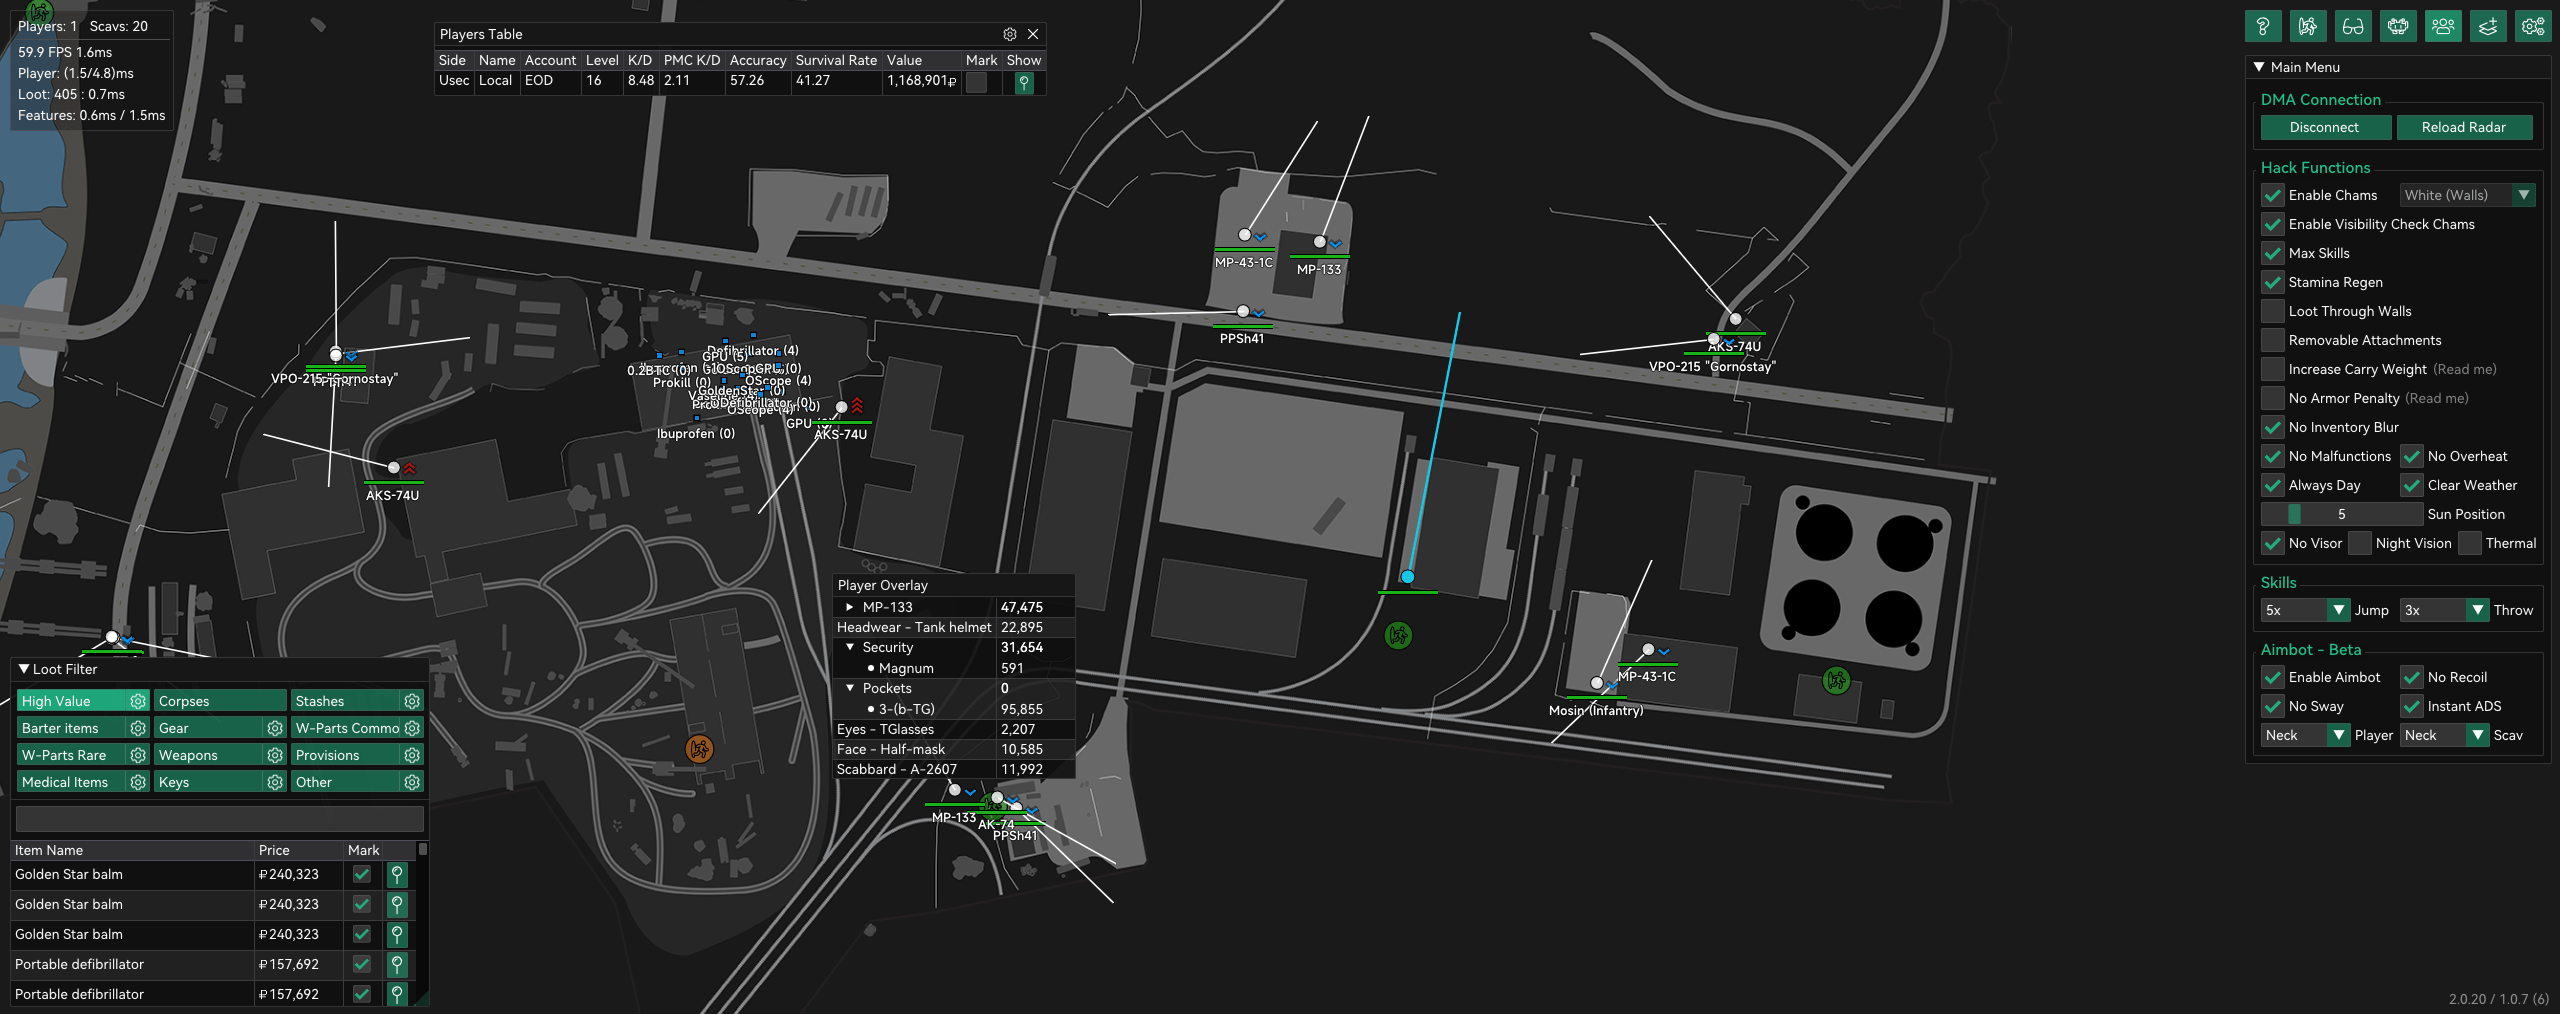Enable Removable Attachments checkbox
Screen dimensions: 2560x1014
pyautogui.click(x=2273, y=340)
